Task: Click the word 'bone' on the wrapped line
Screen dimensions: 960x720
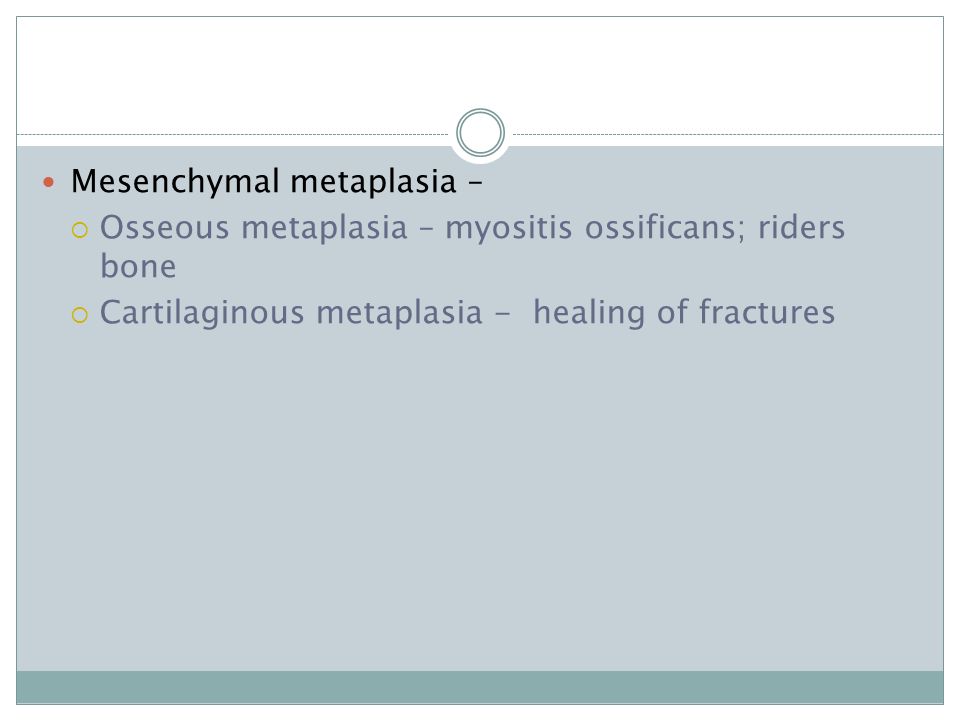Action: (x=138, y=266)
